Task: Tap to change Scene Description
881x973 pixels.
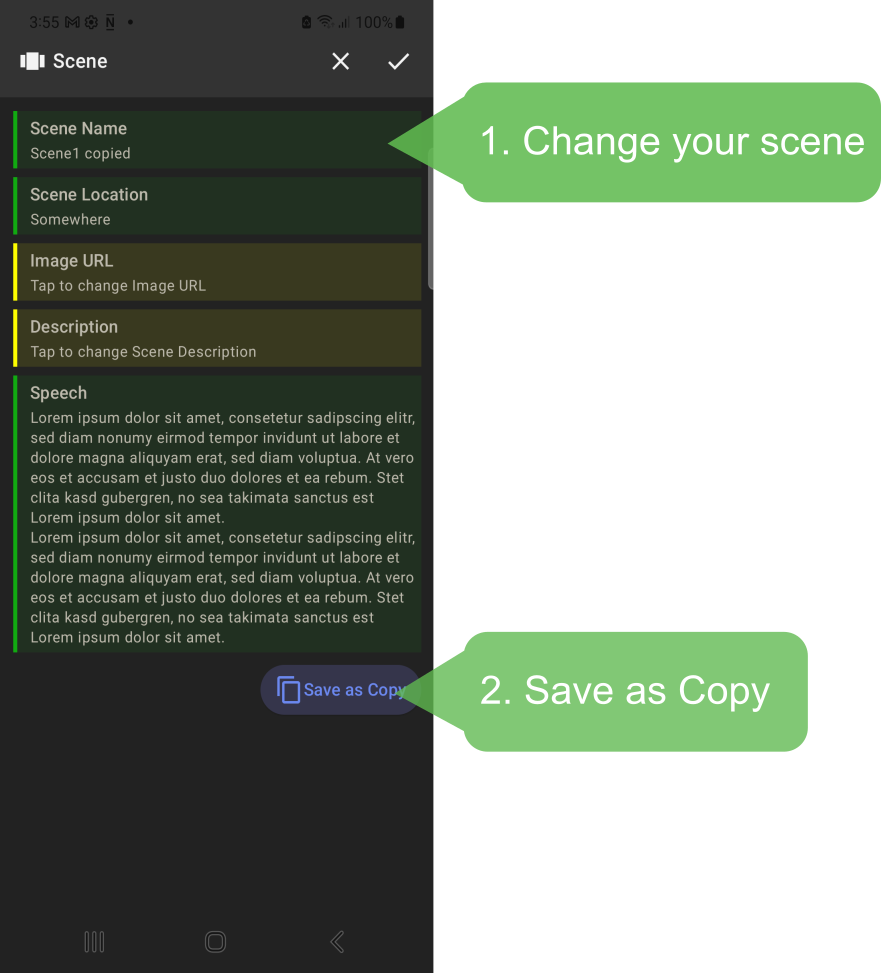Action: 217,338
